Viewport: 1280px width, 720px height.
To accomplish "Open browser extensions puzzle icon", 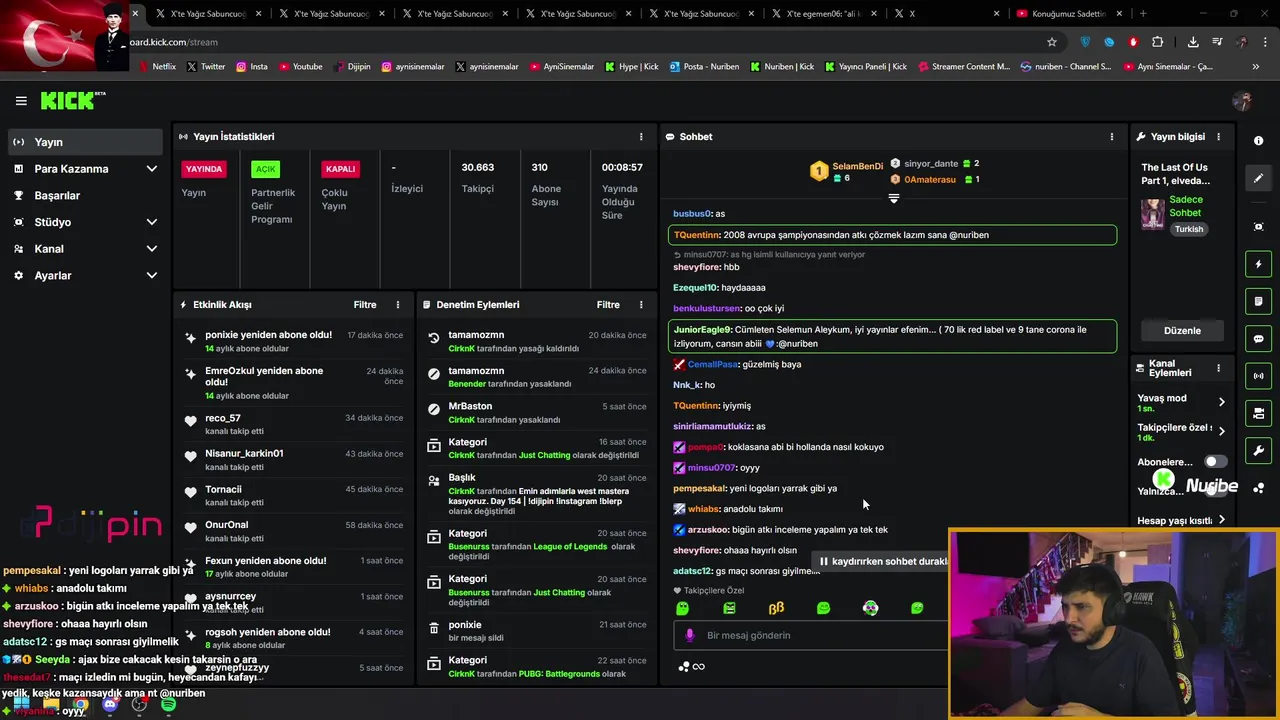I will click(x=1157, y=42).
